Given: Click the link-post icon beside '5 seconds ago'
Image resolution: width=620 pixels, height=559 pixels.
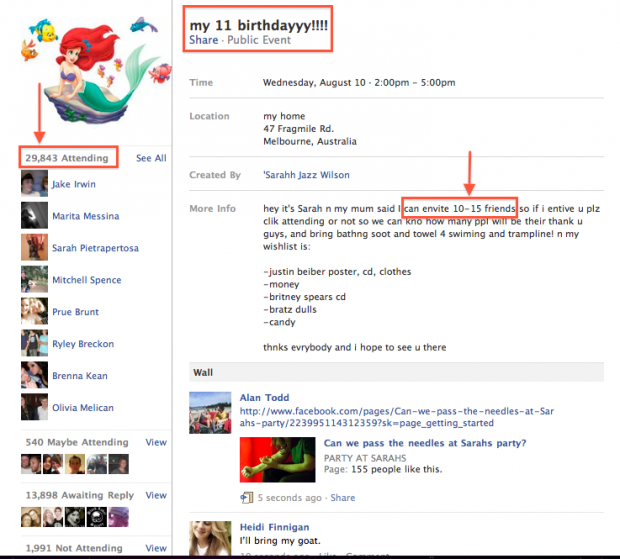Looking at the screenshot, I should 247,498.
